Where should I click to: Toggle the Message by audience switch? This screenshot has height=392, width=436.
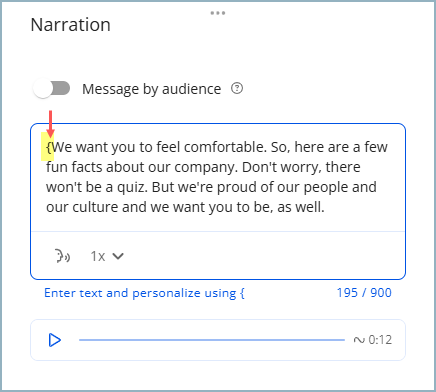pyautogui.click(x=52, y=89)
